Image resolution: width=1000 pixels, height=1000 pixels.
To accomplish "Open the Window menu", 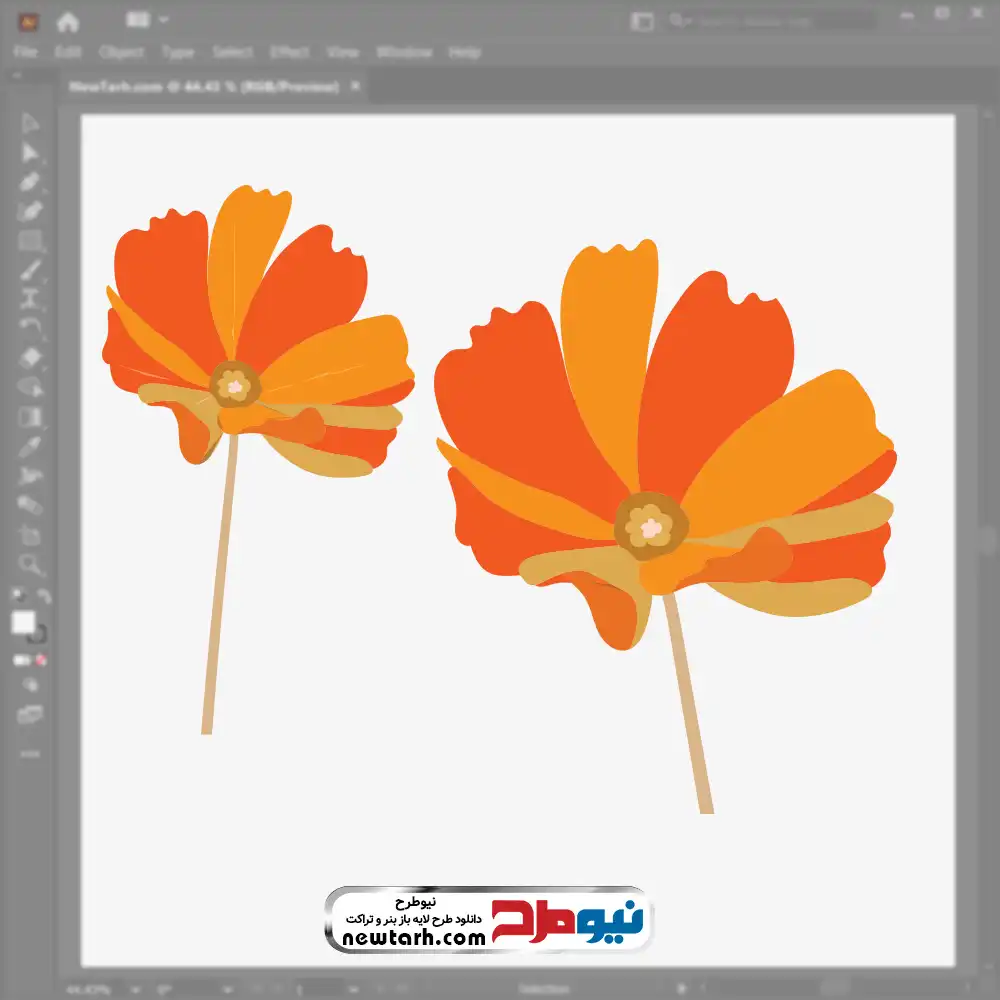I will tap(404, 52).
